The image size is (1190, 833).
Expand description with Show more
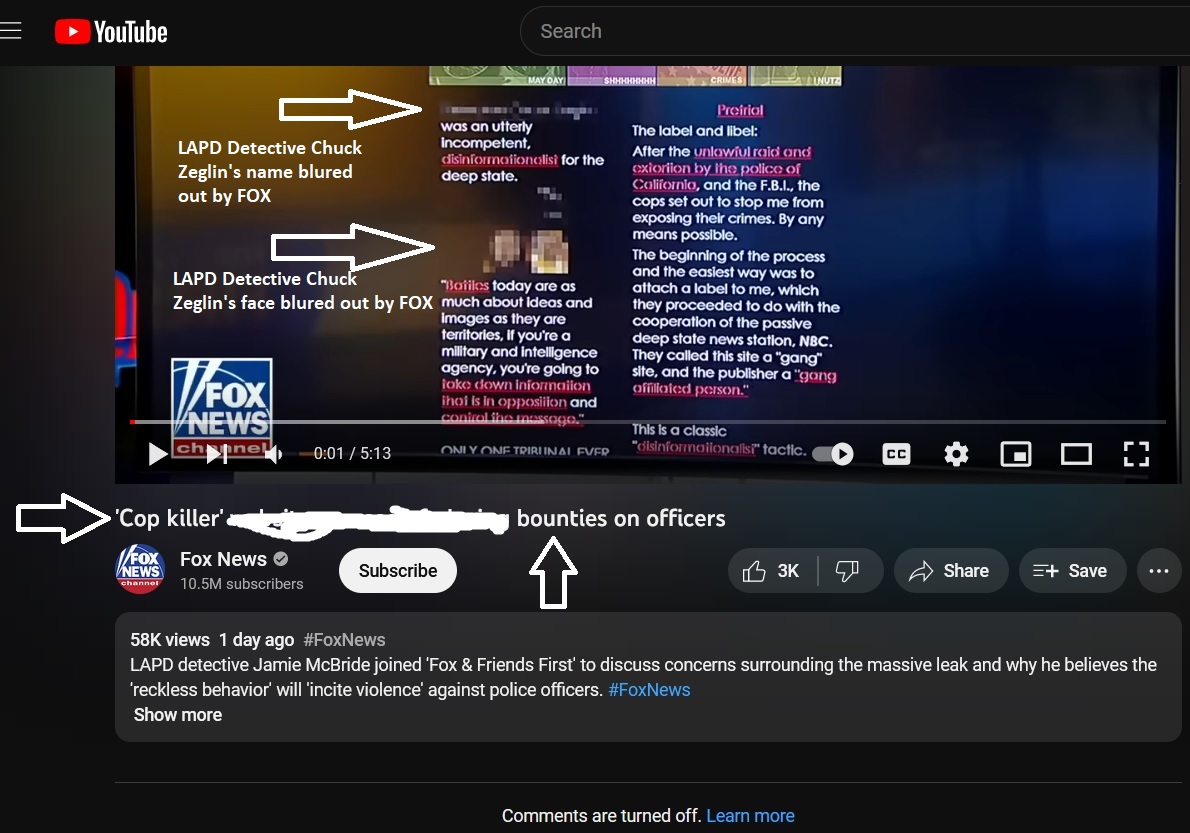178,715
